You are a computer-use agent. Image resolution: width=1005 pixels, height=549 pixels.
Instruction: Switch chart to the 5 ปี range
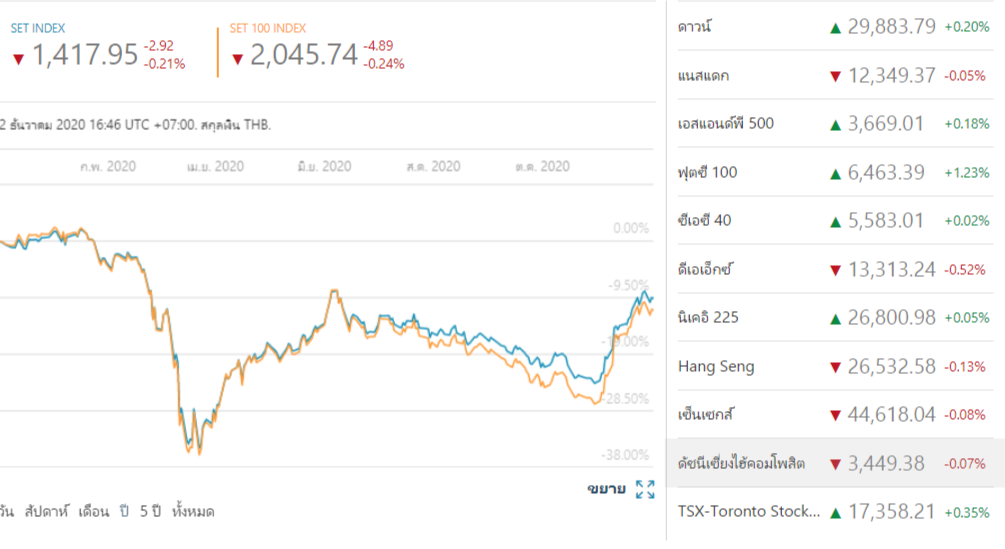(150, 511)
